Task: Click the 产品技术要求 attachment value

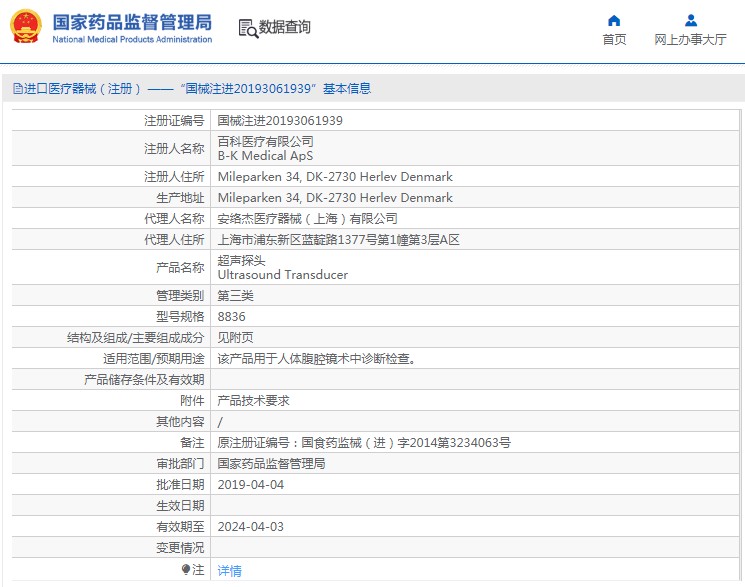Action: pyautogui.click(x=253, y=401)
